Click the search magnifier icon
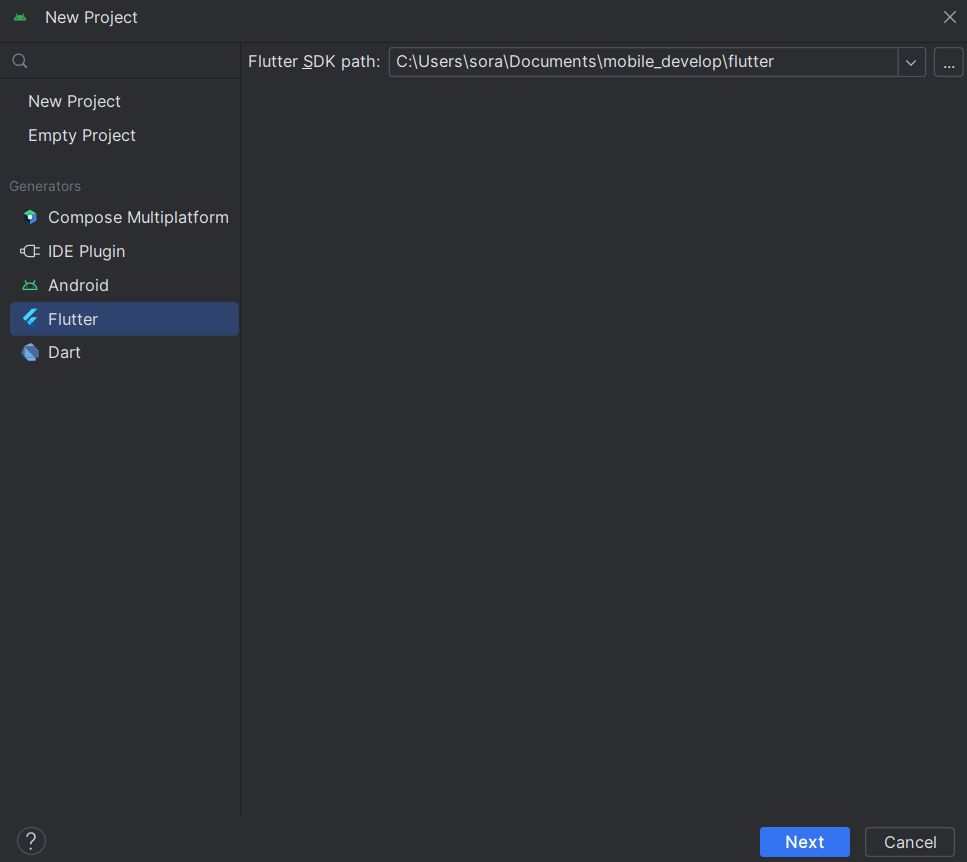 point(19,61)
